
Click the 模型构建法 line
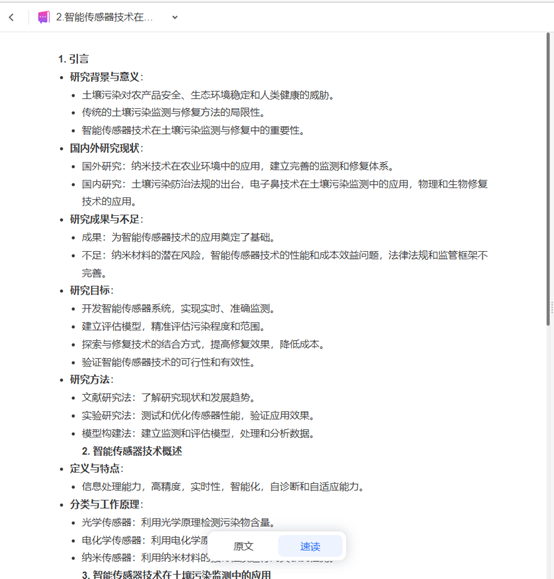coord(198,433)
